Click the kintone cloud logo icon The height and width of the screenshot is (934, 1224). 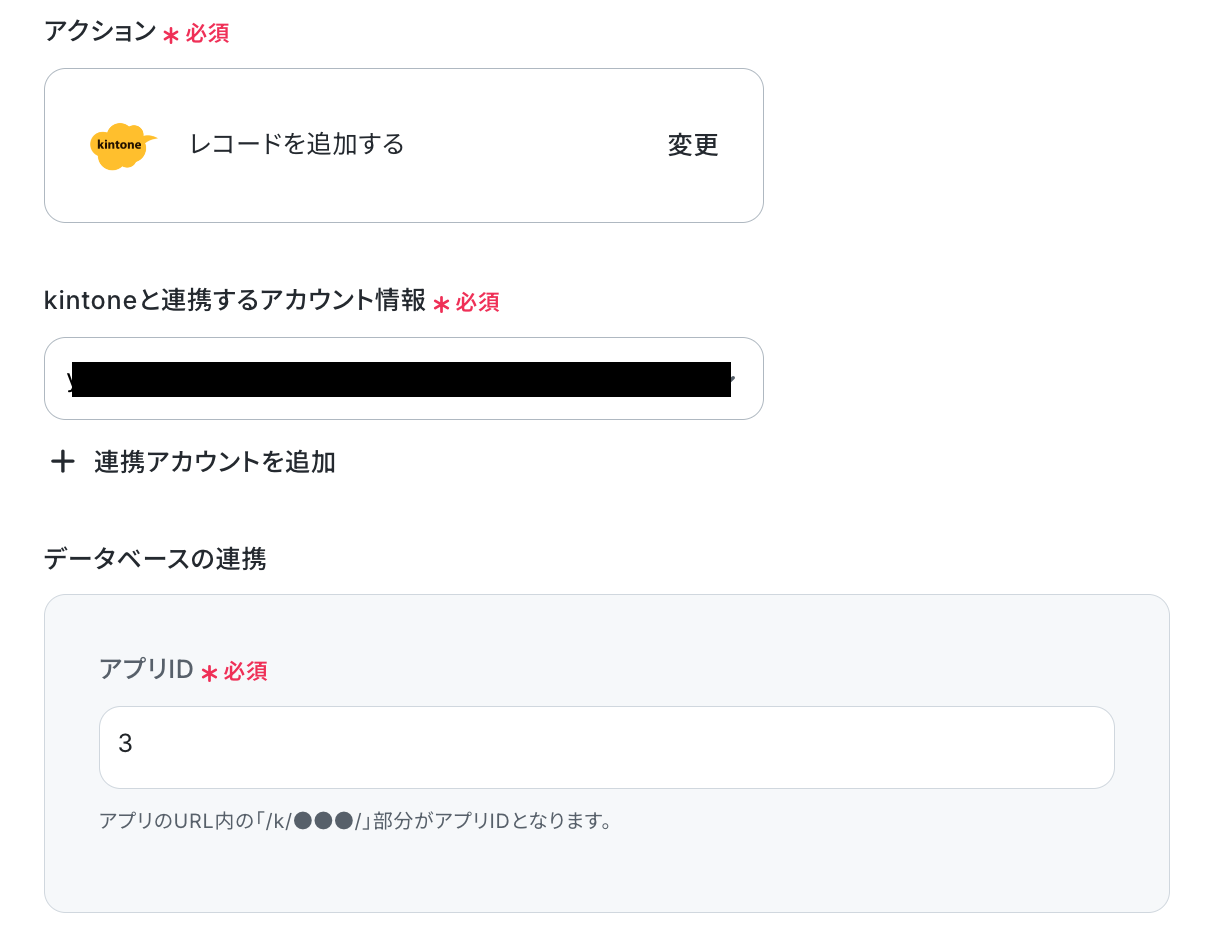123,146
